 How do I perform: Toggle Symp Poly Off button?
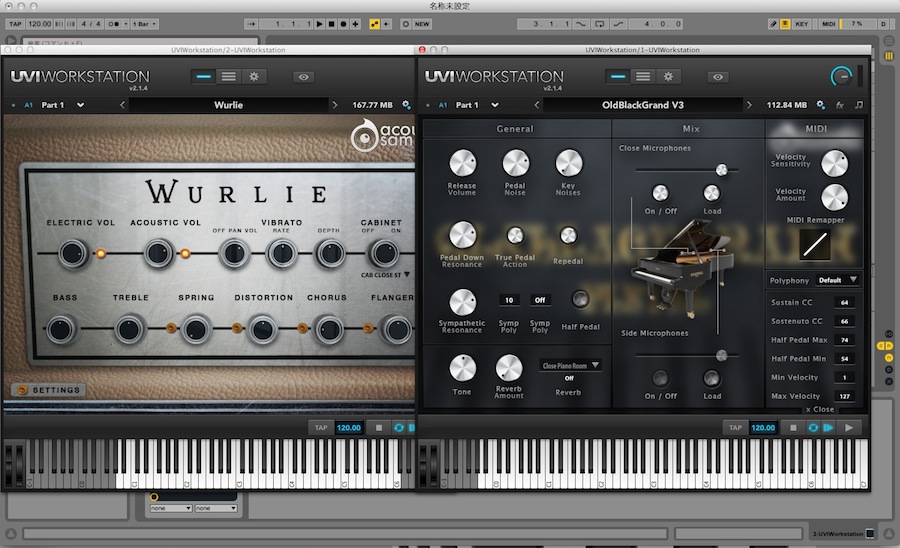click(x=540, y=300)
